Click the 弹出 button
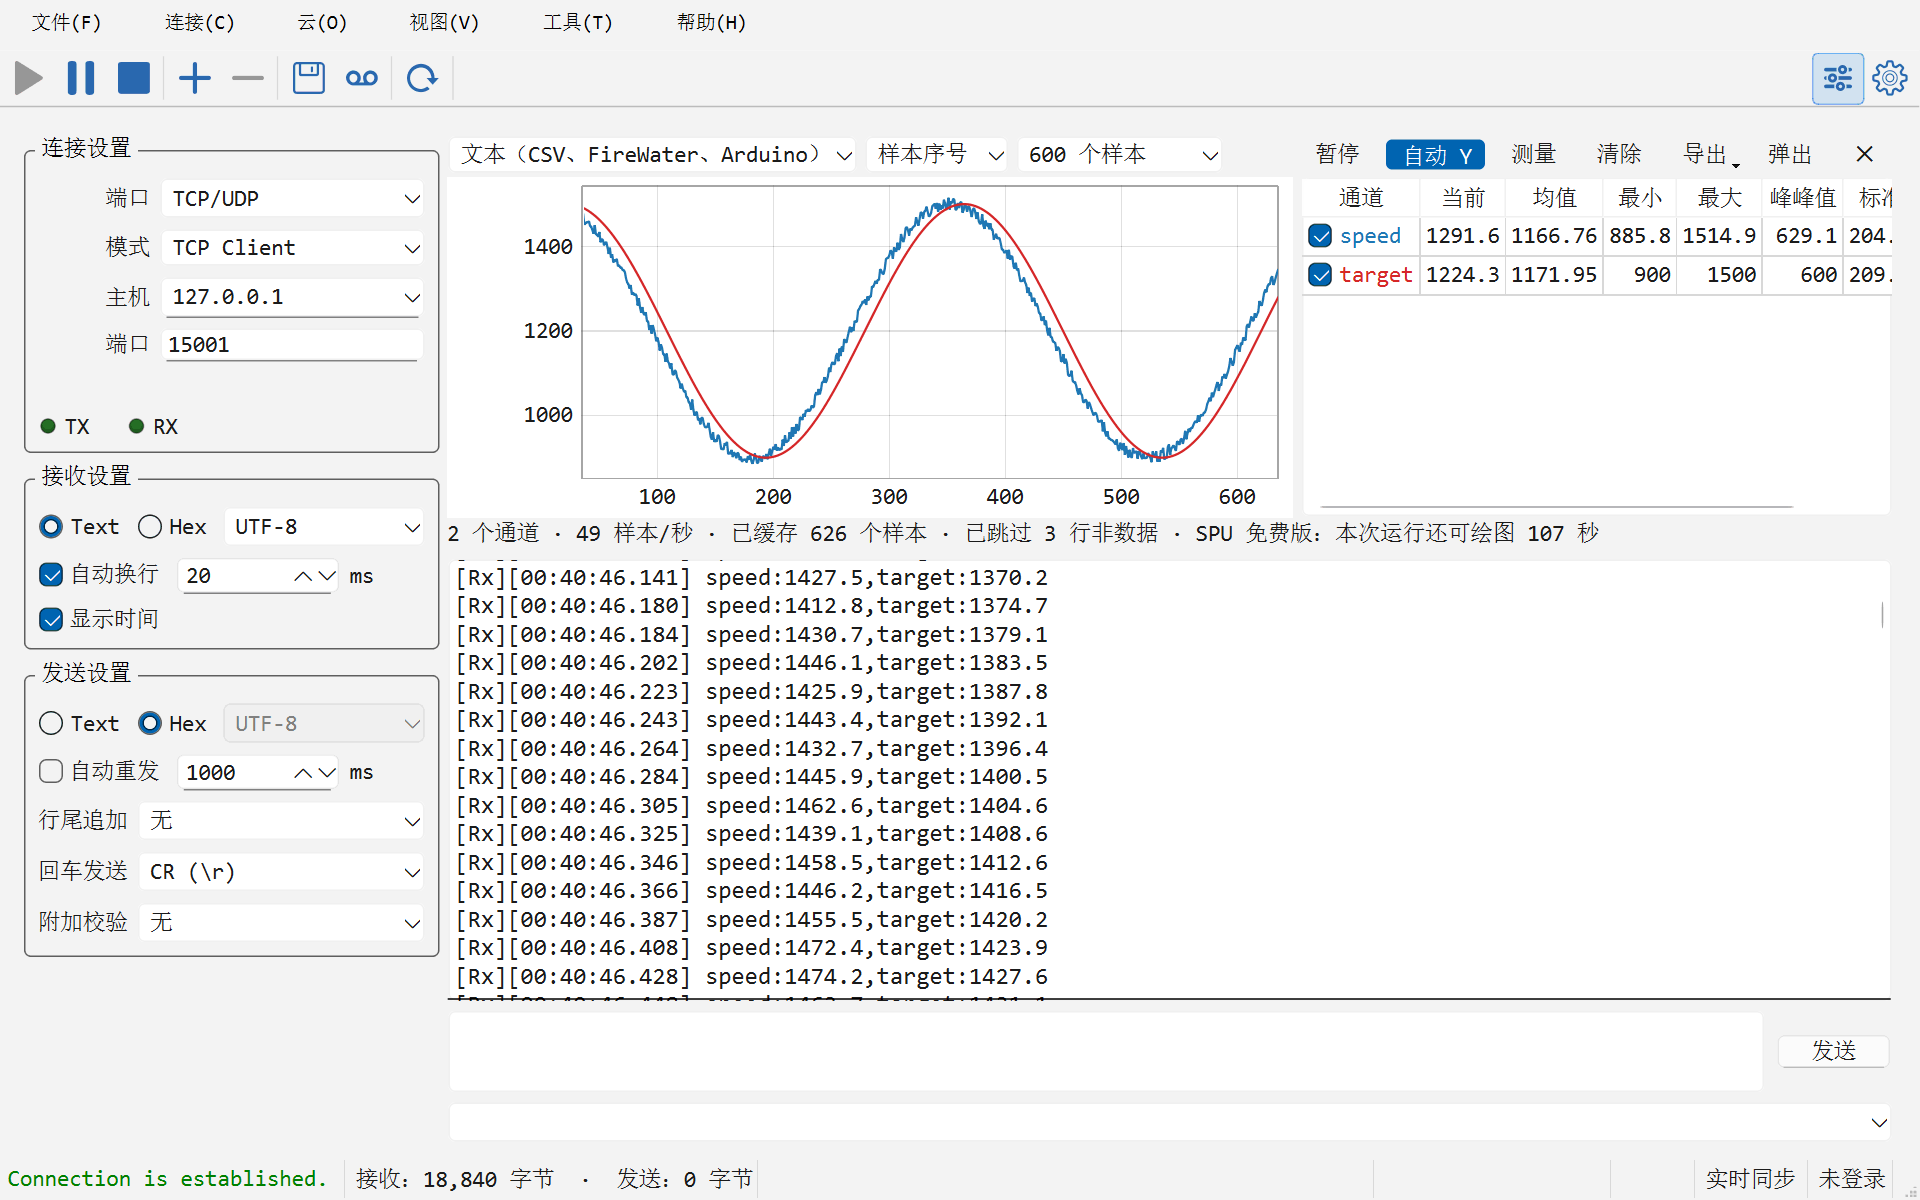The height and width of the screenshot is (1200, 1920). click(1790, 154)
